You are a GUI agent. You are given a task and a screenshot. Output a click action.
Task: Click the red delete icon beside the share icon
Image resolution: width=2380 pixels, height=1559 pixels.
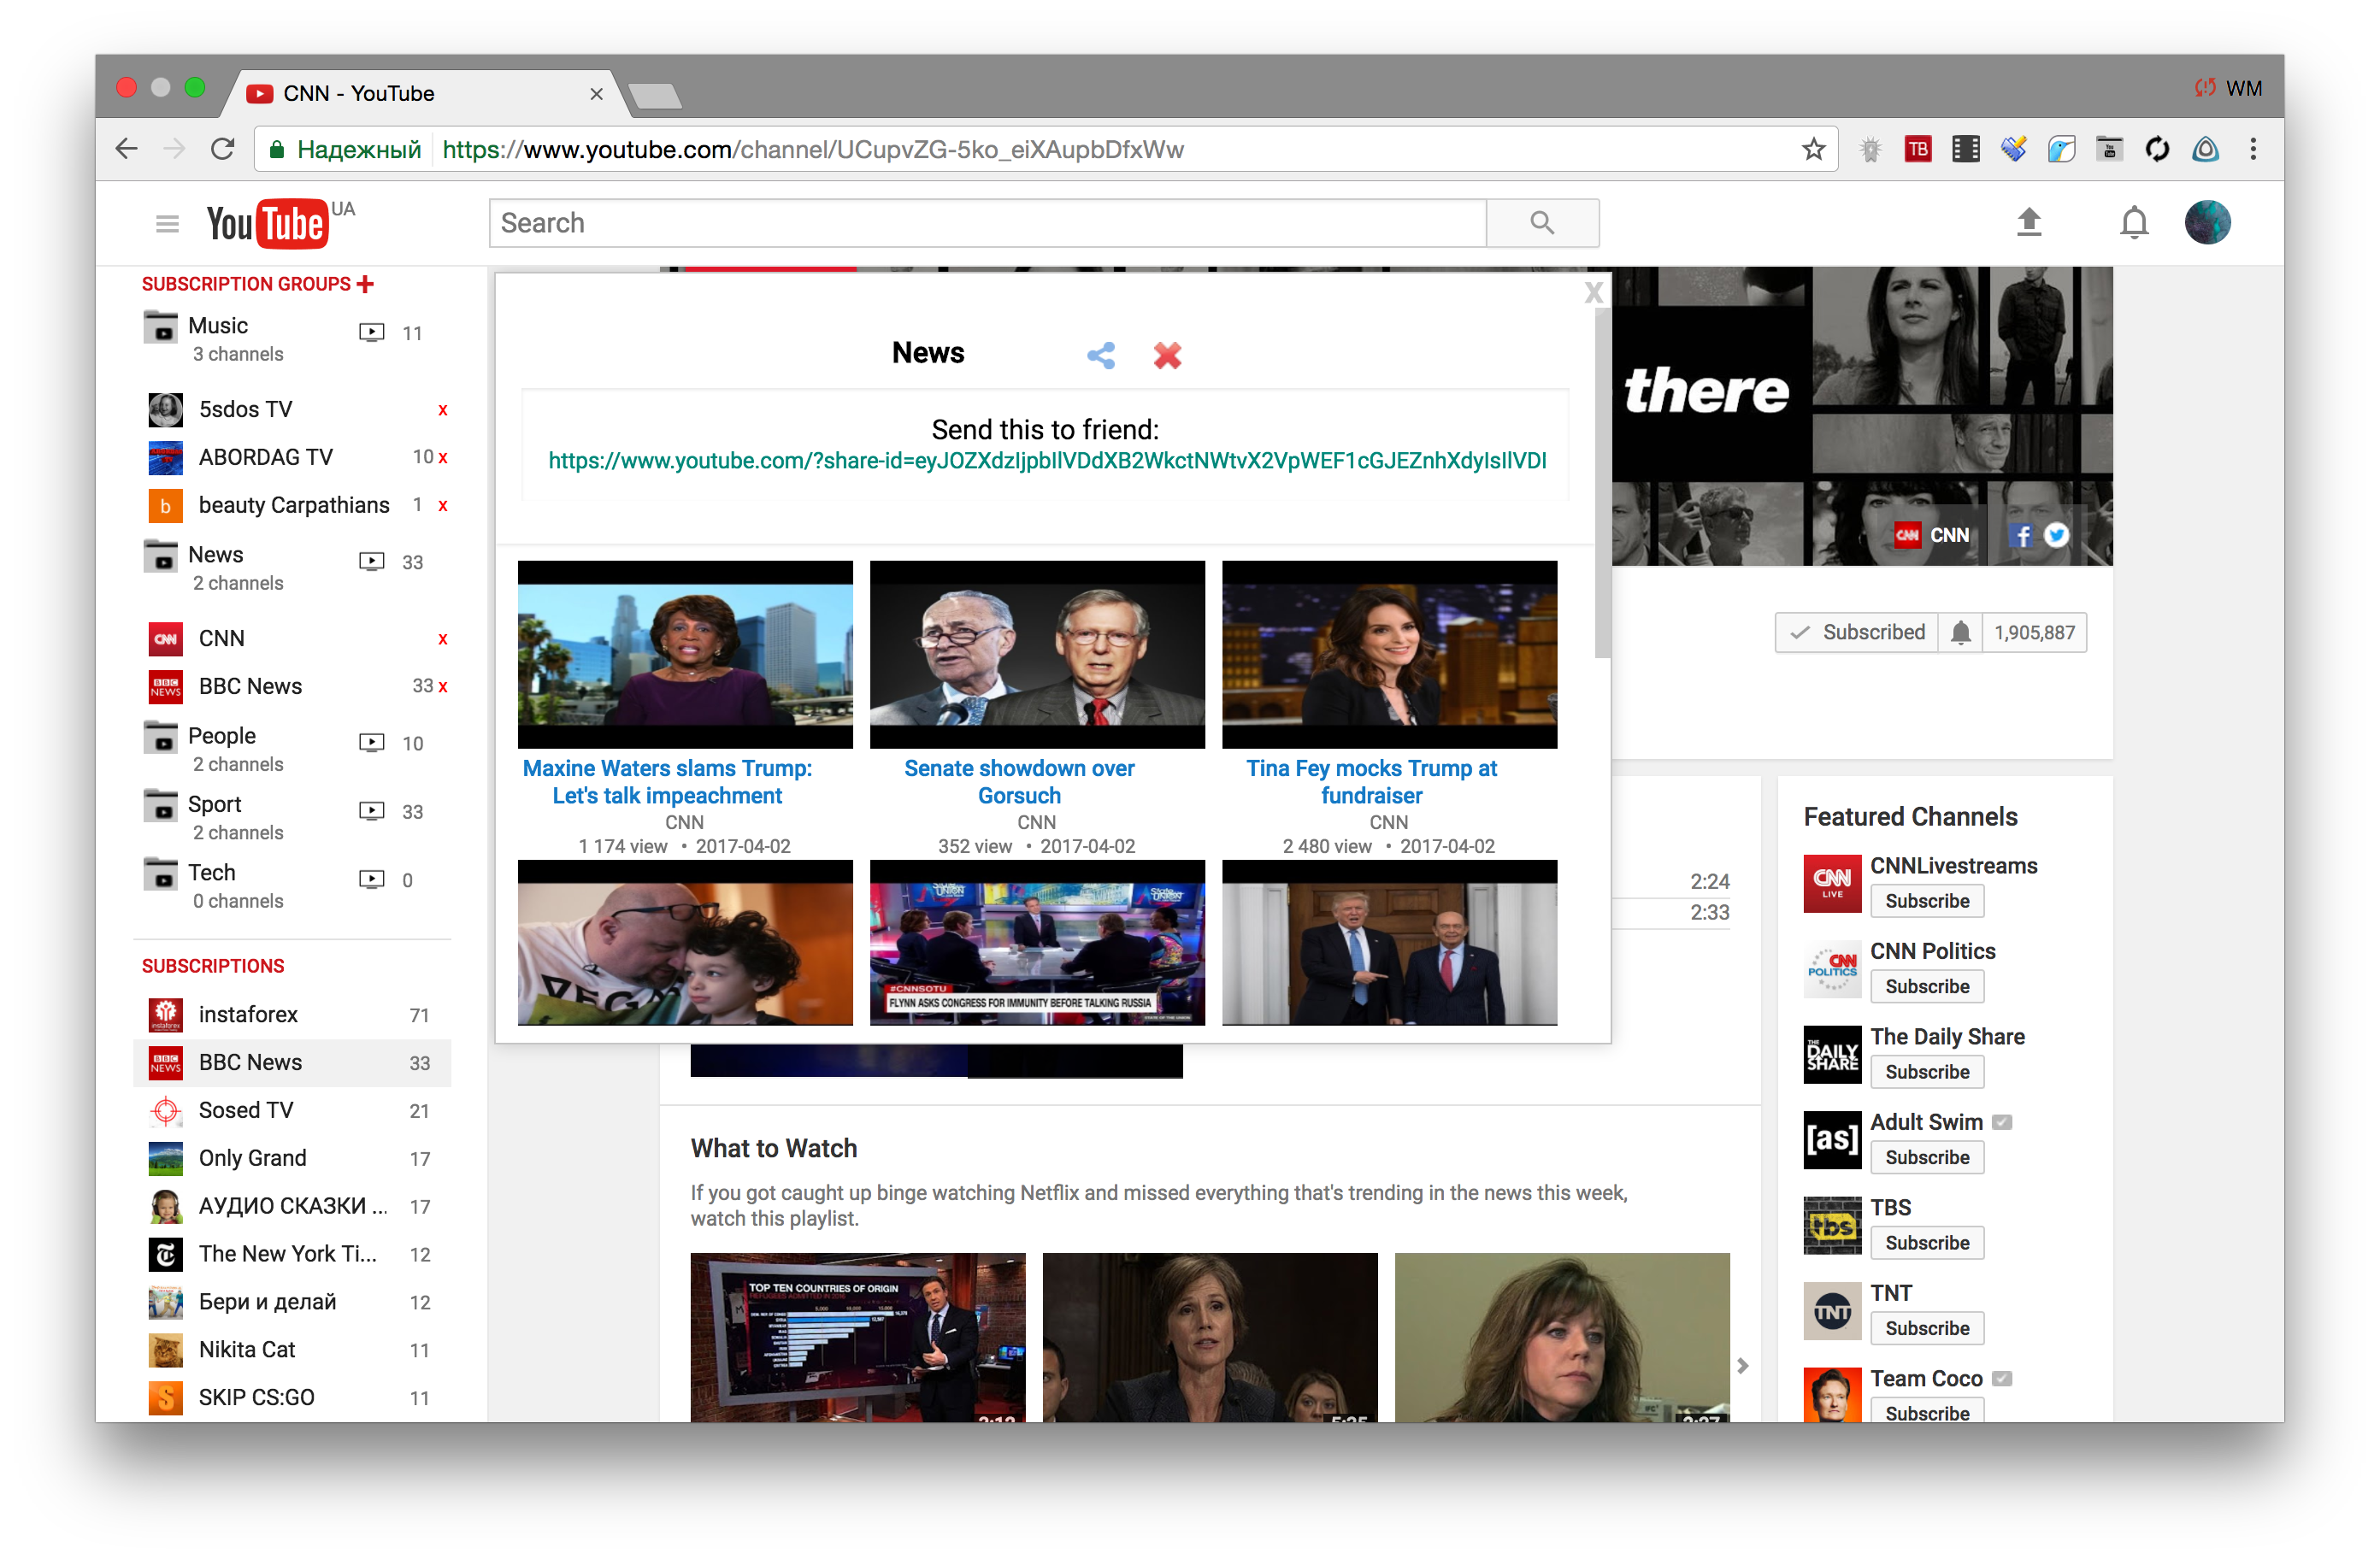(1167, 355)
